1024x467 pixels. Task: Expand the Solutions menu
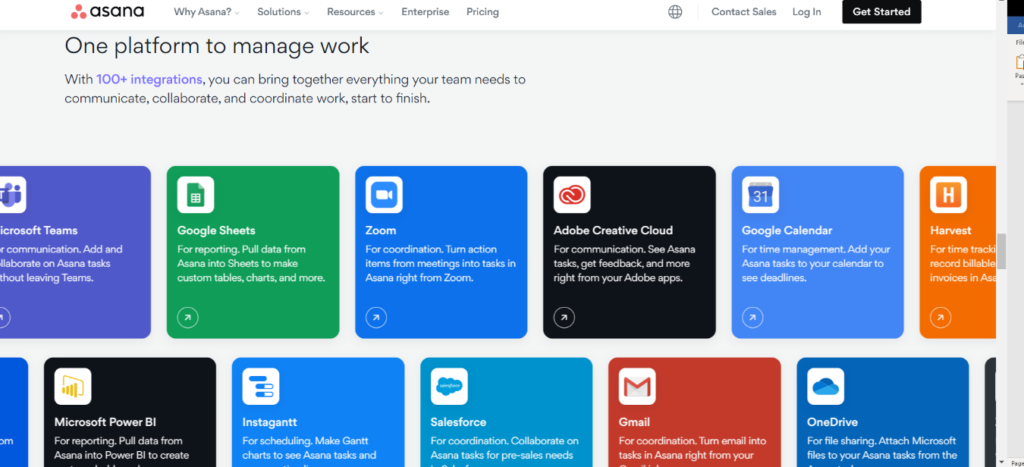[x=283, y=12]
